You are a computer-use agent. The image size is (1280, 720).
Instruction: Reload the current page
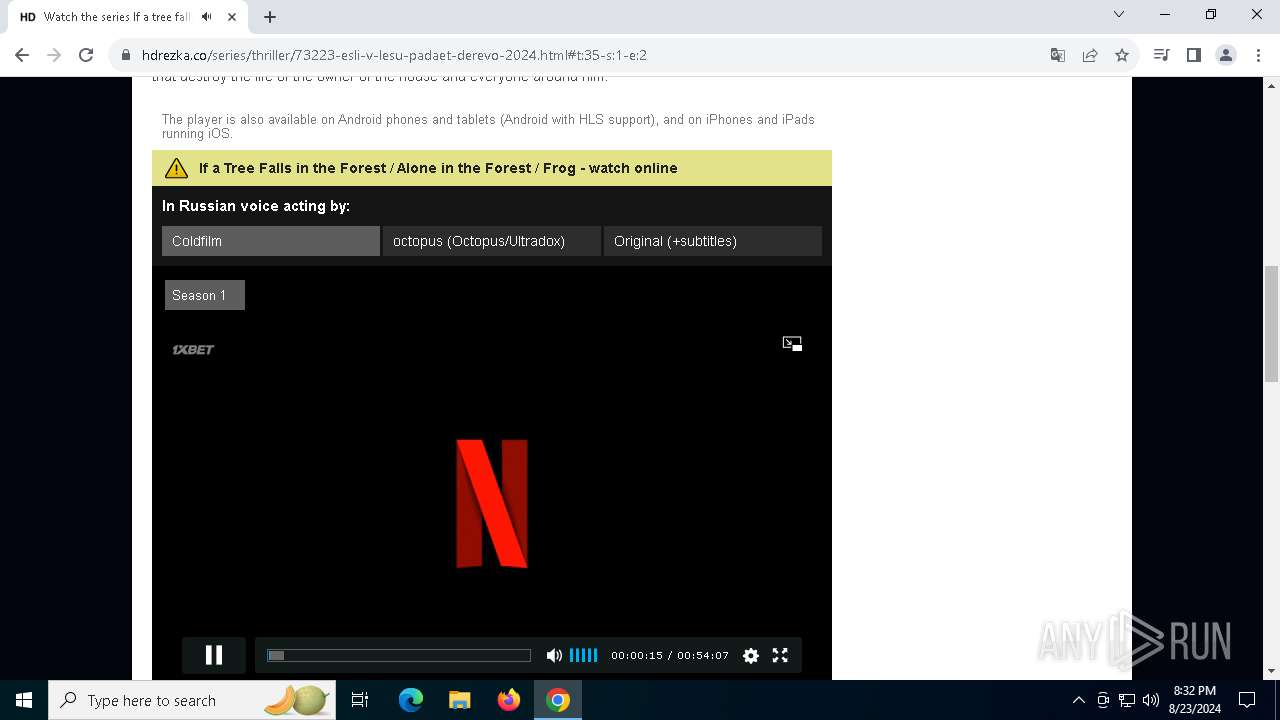(x=86, y=55)
